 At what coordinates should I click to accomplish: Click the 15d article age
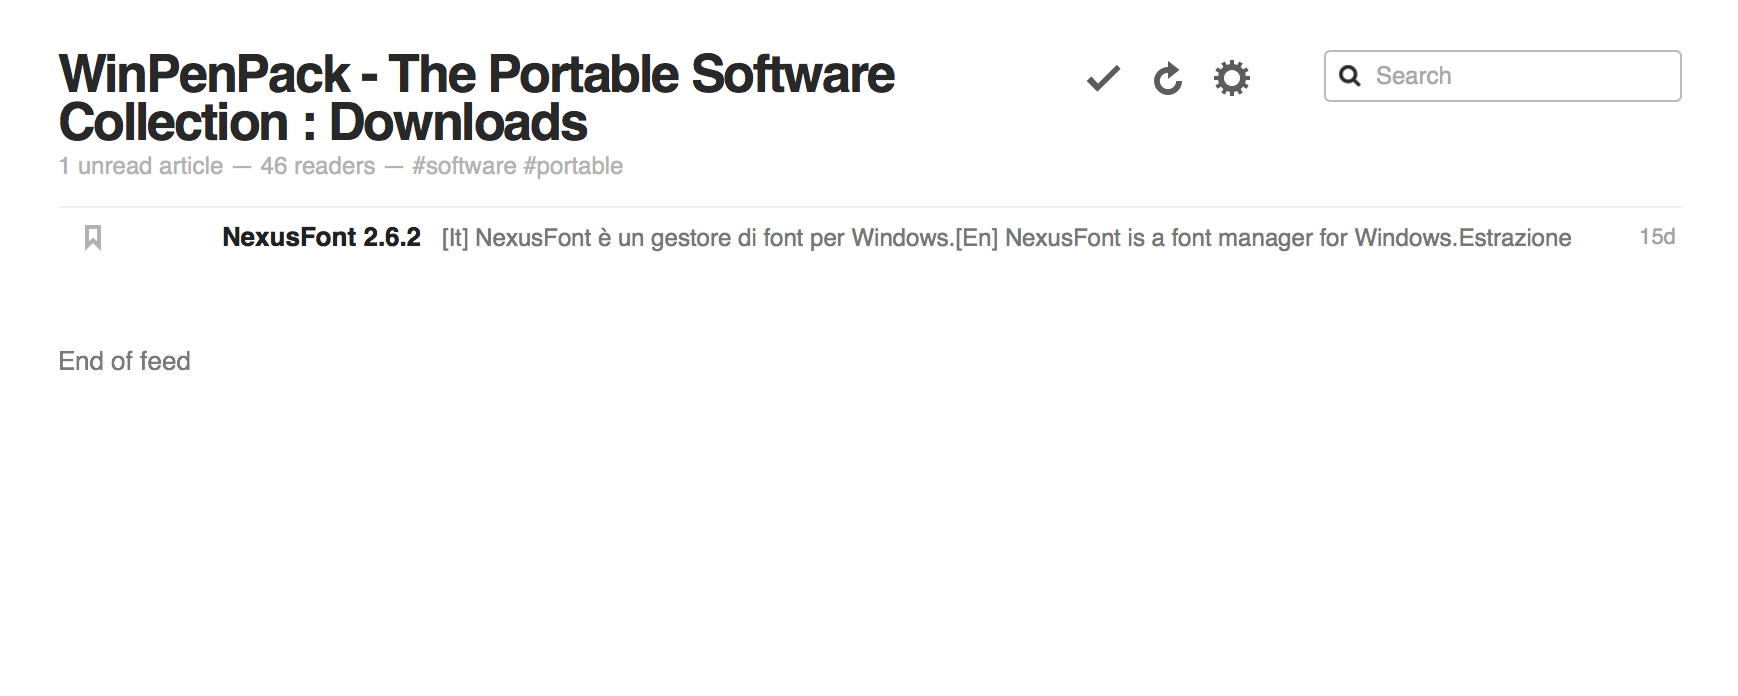(1657, 237)
